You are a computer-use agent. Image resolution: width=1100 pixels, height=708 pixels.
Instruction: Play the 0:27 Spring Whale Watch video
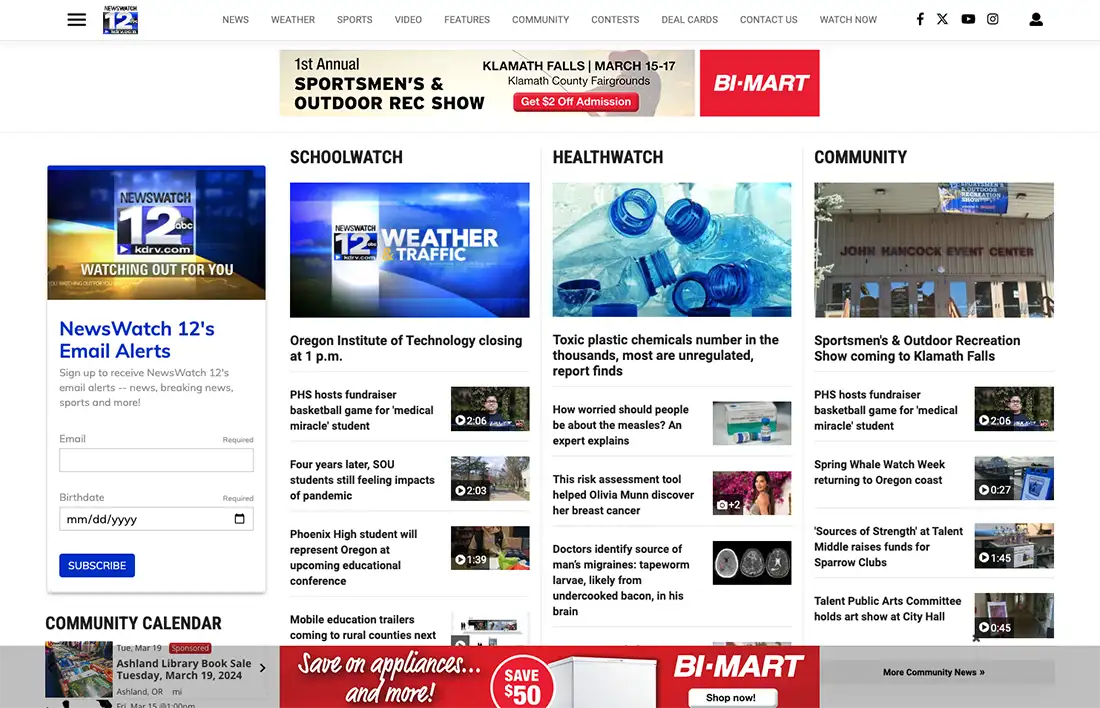(1014, 479)
